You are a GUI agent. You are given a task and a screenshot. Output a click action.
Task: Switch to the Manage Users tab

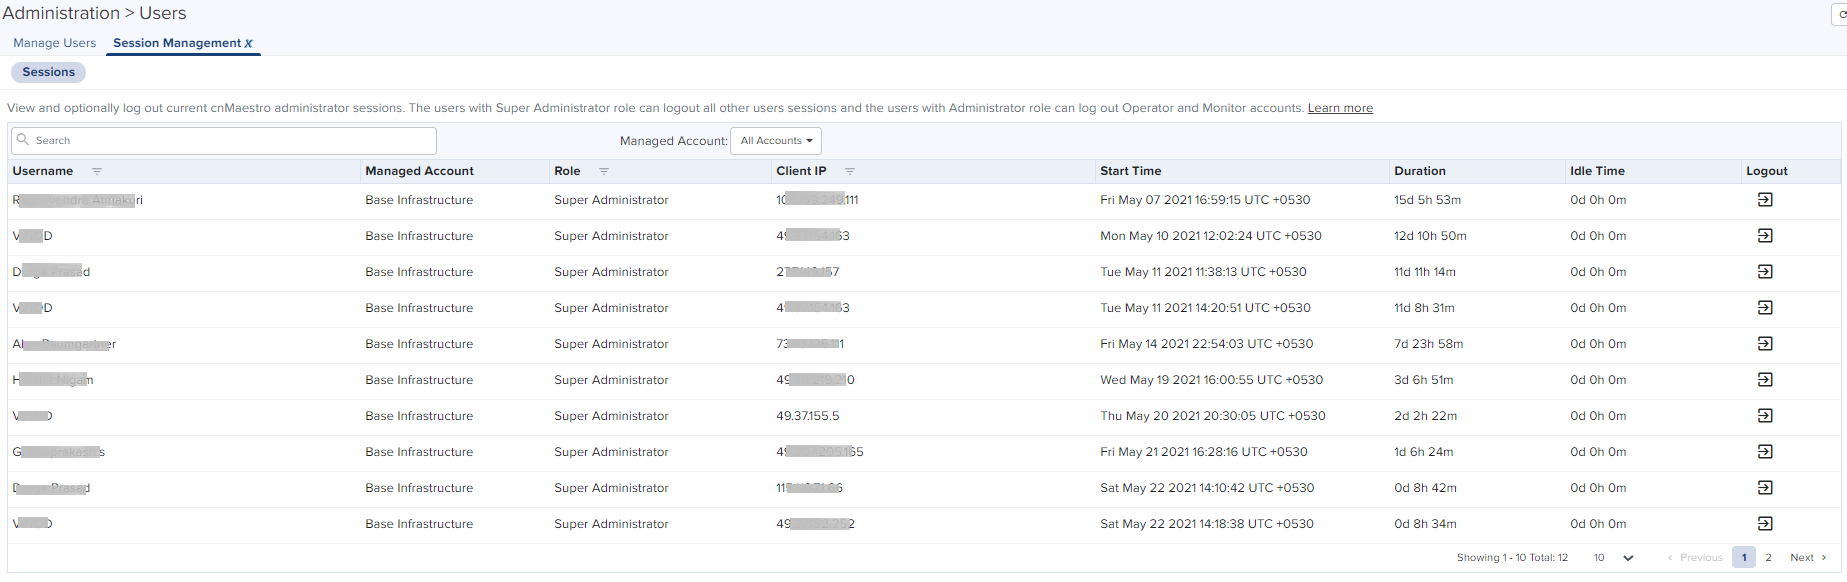pos(55,43)
